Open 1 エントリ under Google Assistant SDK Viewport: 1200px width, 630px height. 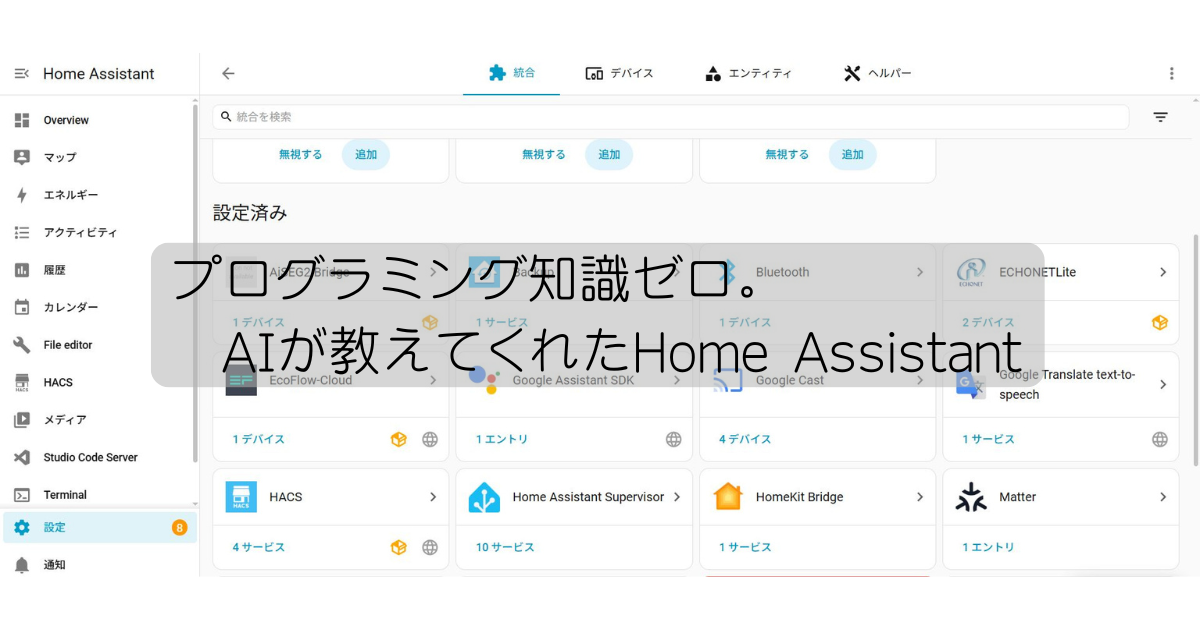point(502,439)
